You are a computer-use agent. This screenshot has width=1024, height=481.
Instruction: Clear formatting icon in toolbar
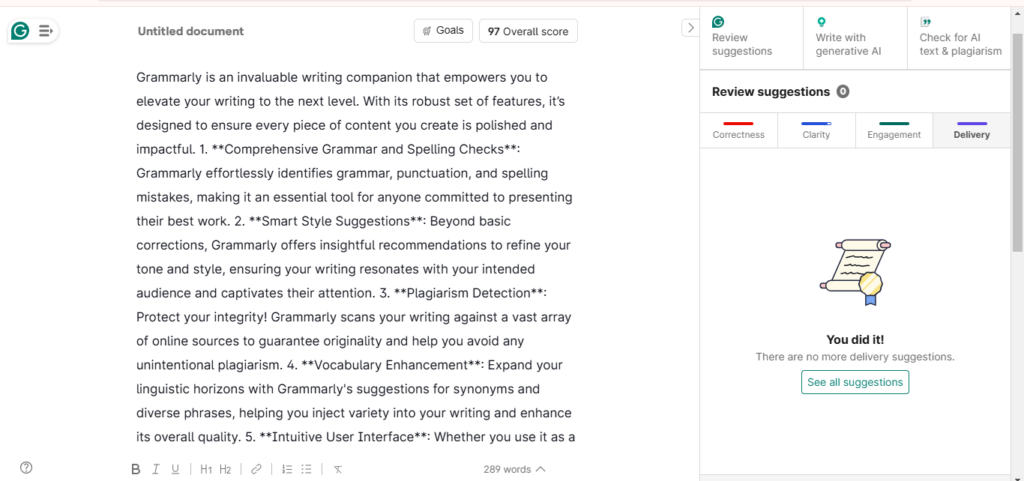[338, 469]
